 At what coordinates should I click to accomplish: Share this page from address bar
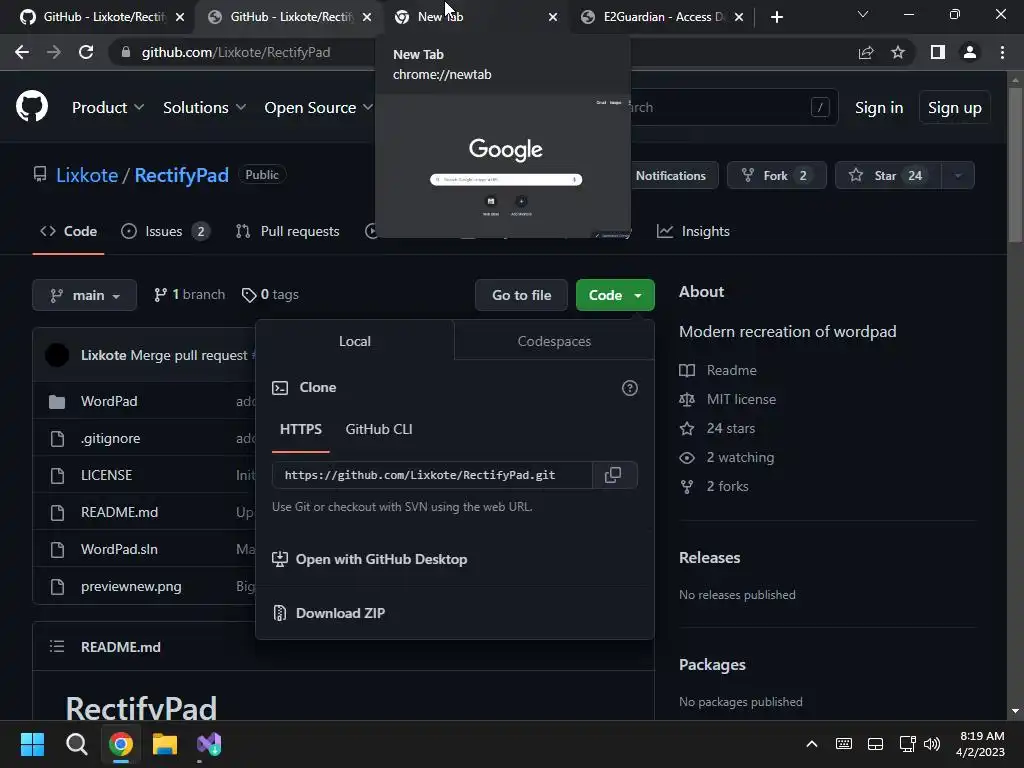click(x=866, y=52)
